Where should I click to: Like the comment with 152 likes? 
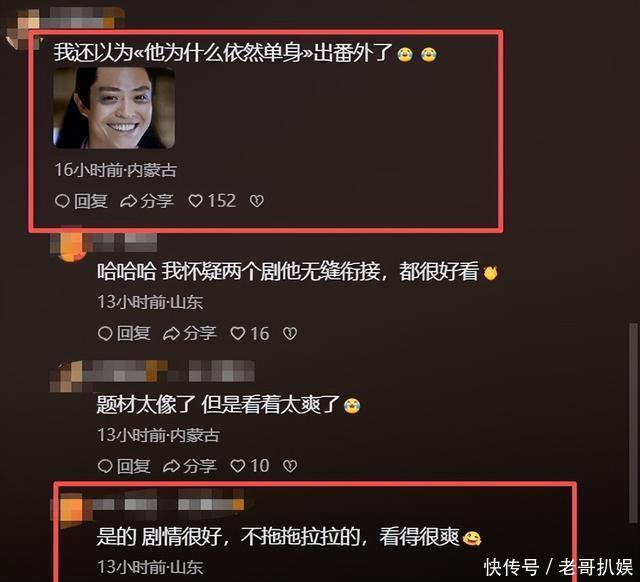pos(212,201)
